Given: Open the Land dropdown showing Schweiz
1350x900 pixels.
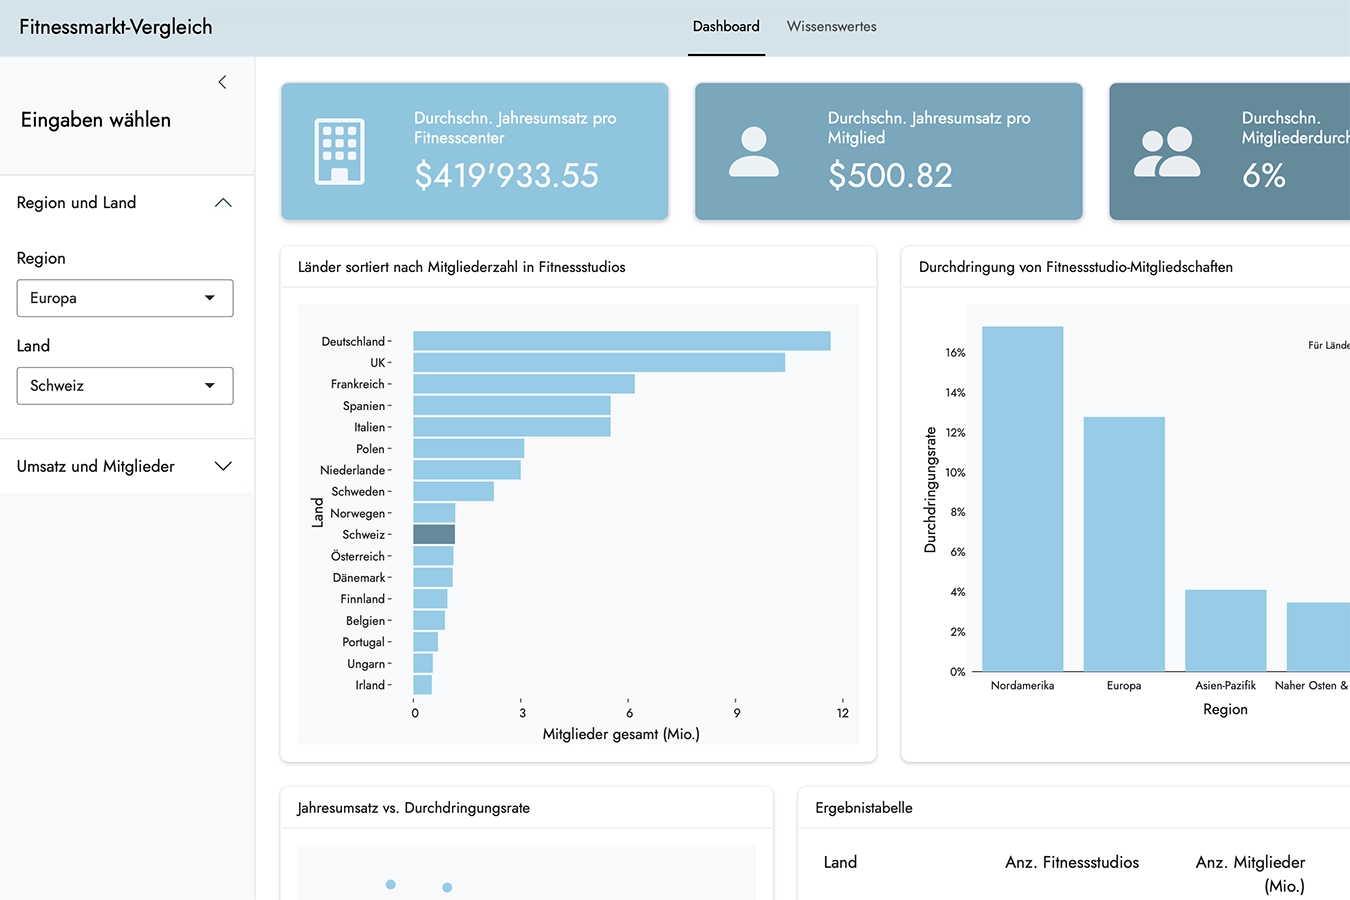Looking at the screenshot, I should pyautogui.click(x=125, y=386).
